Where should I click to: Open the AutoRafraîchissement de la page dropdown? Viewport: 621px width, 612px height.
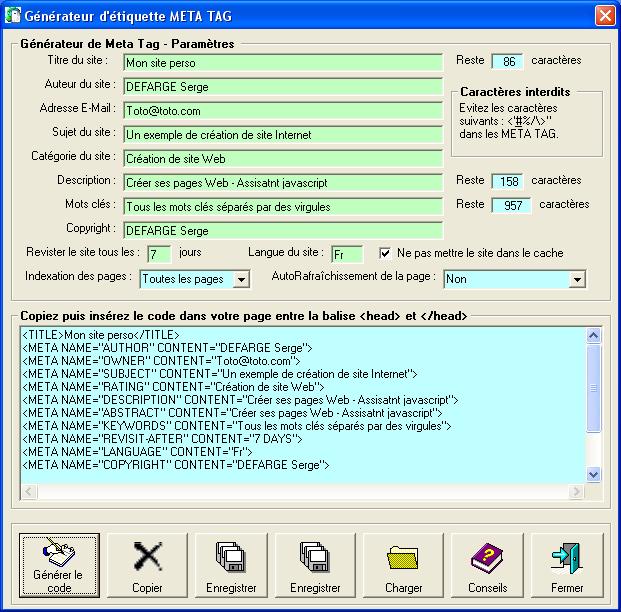(577, 280)
